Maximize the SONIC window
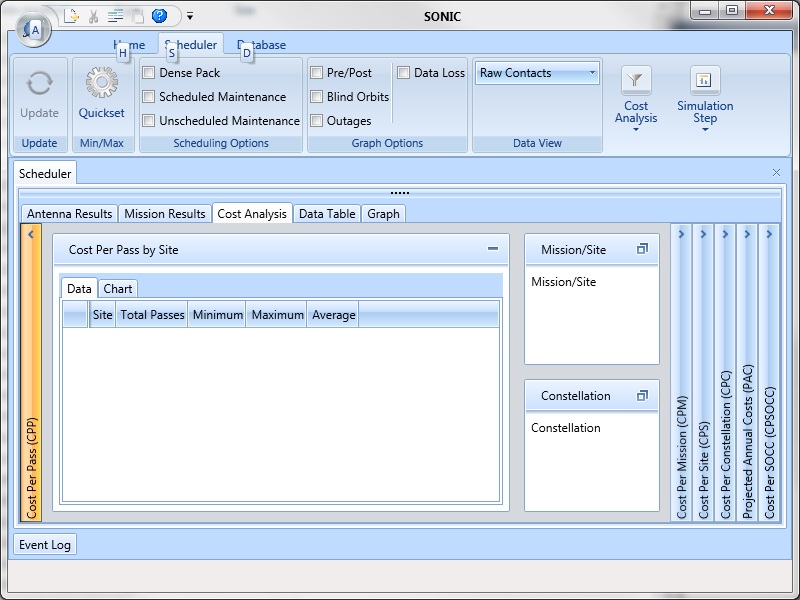 click(732, 11)
